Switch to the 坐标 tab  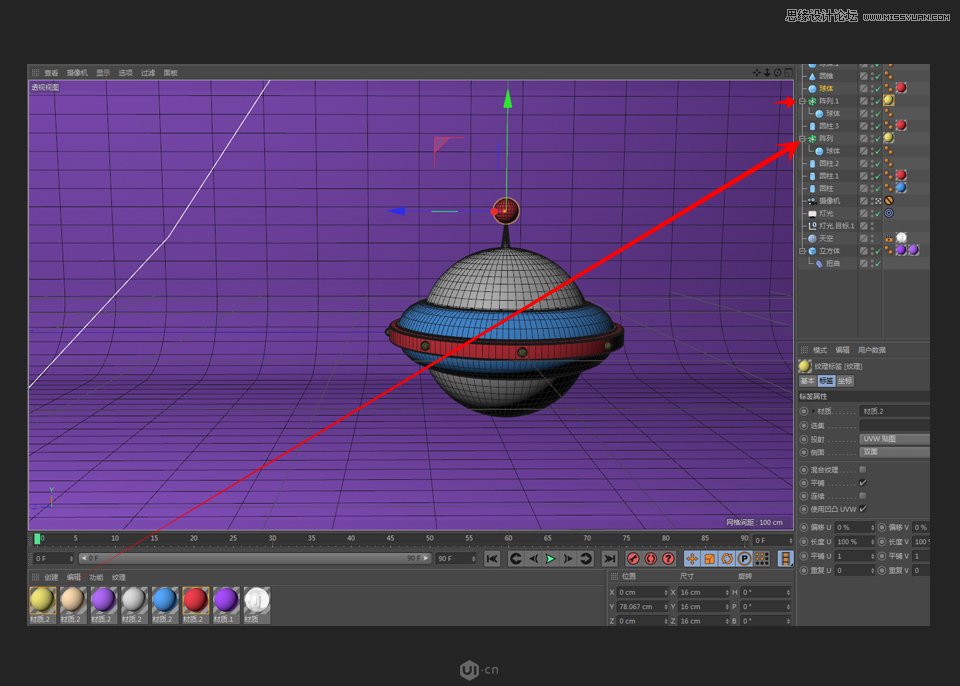click(846, 381)
